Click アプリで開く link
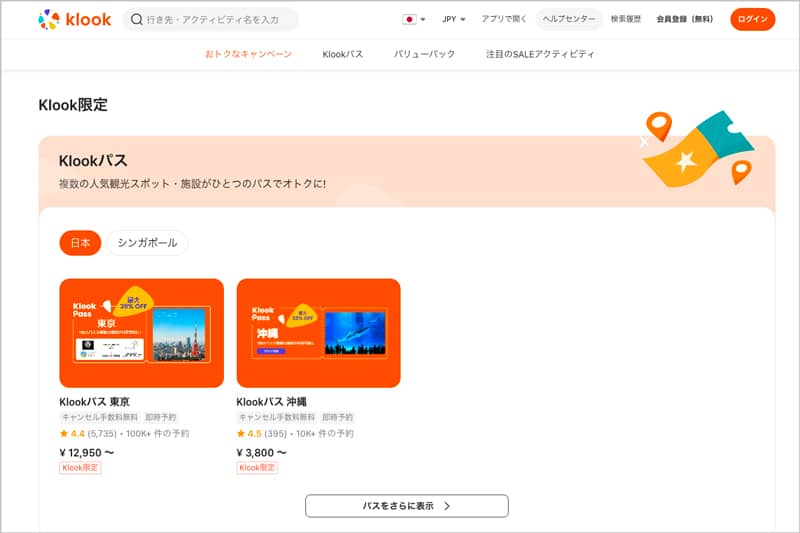 coord(504,19)
